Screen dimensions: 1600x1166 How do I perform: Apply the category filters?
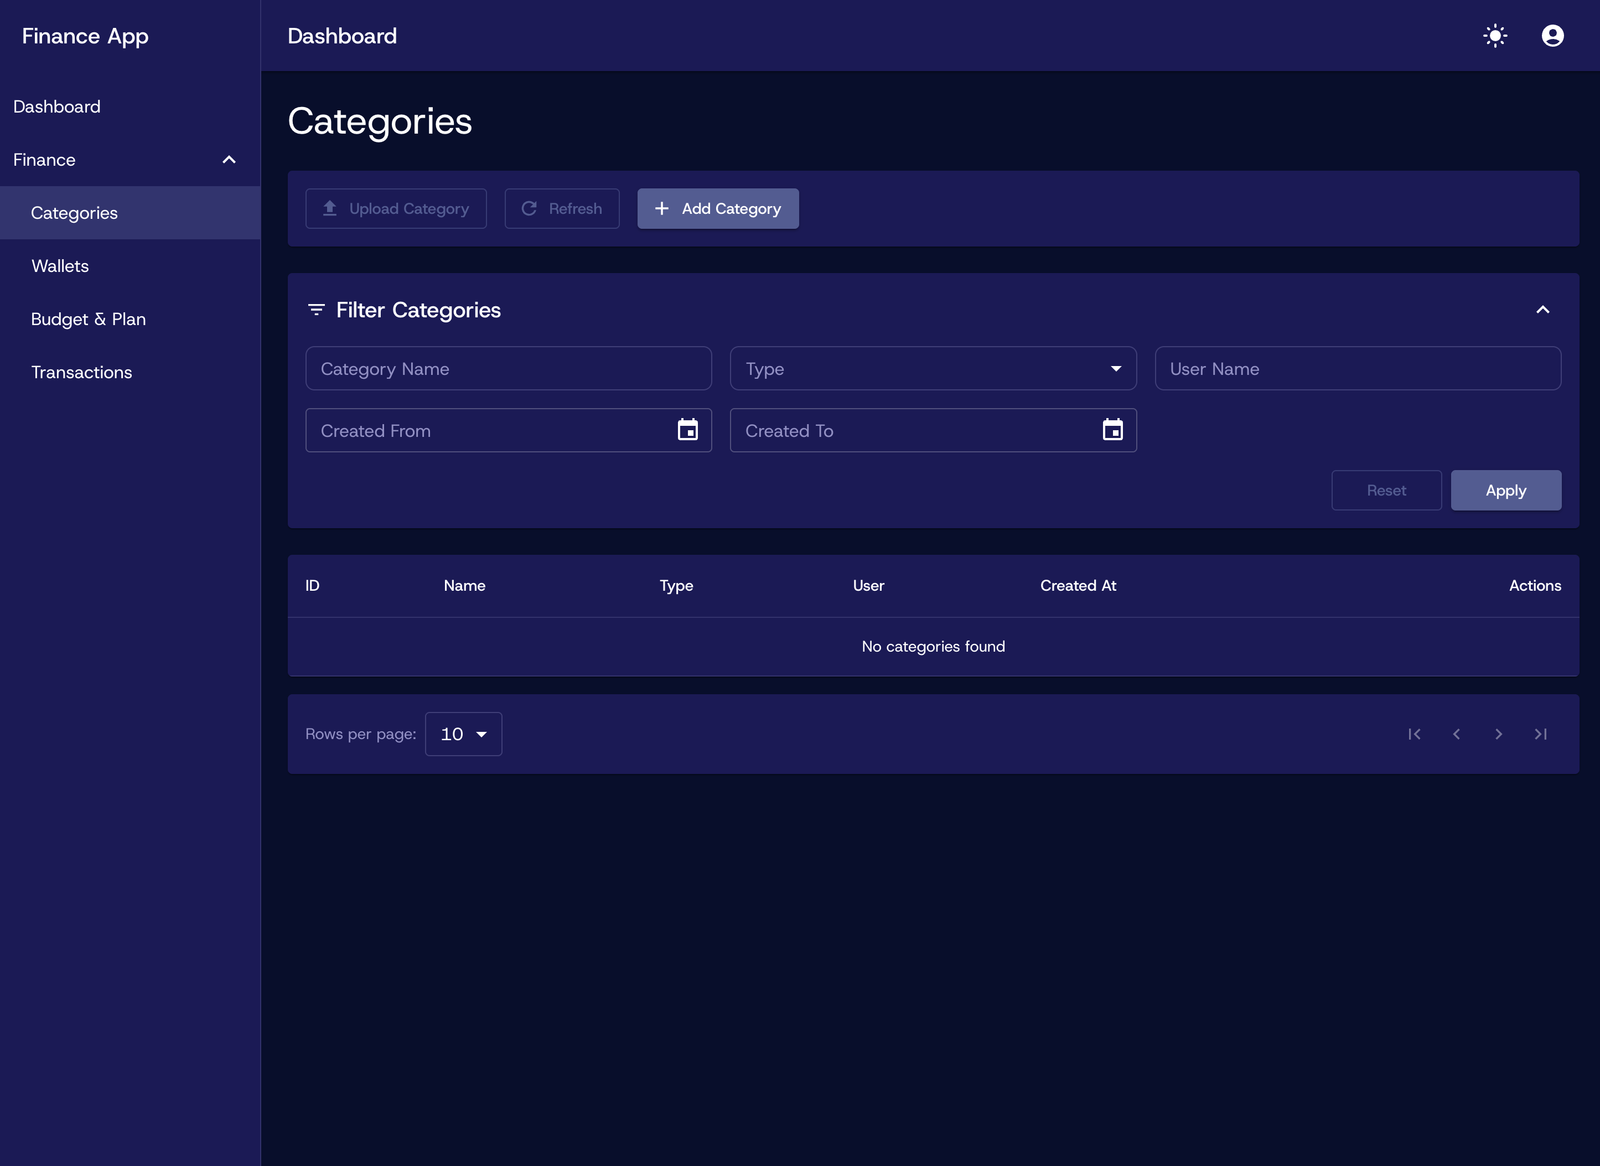point(1505,490)
